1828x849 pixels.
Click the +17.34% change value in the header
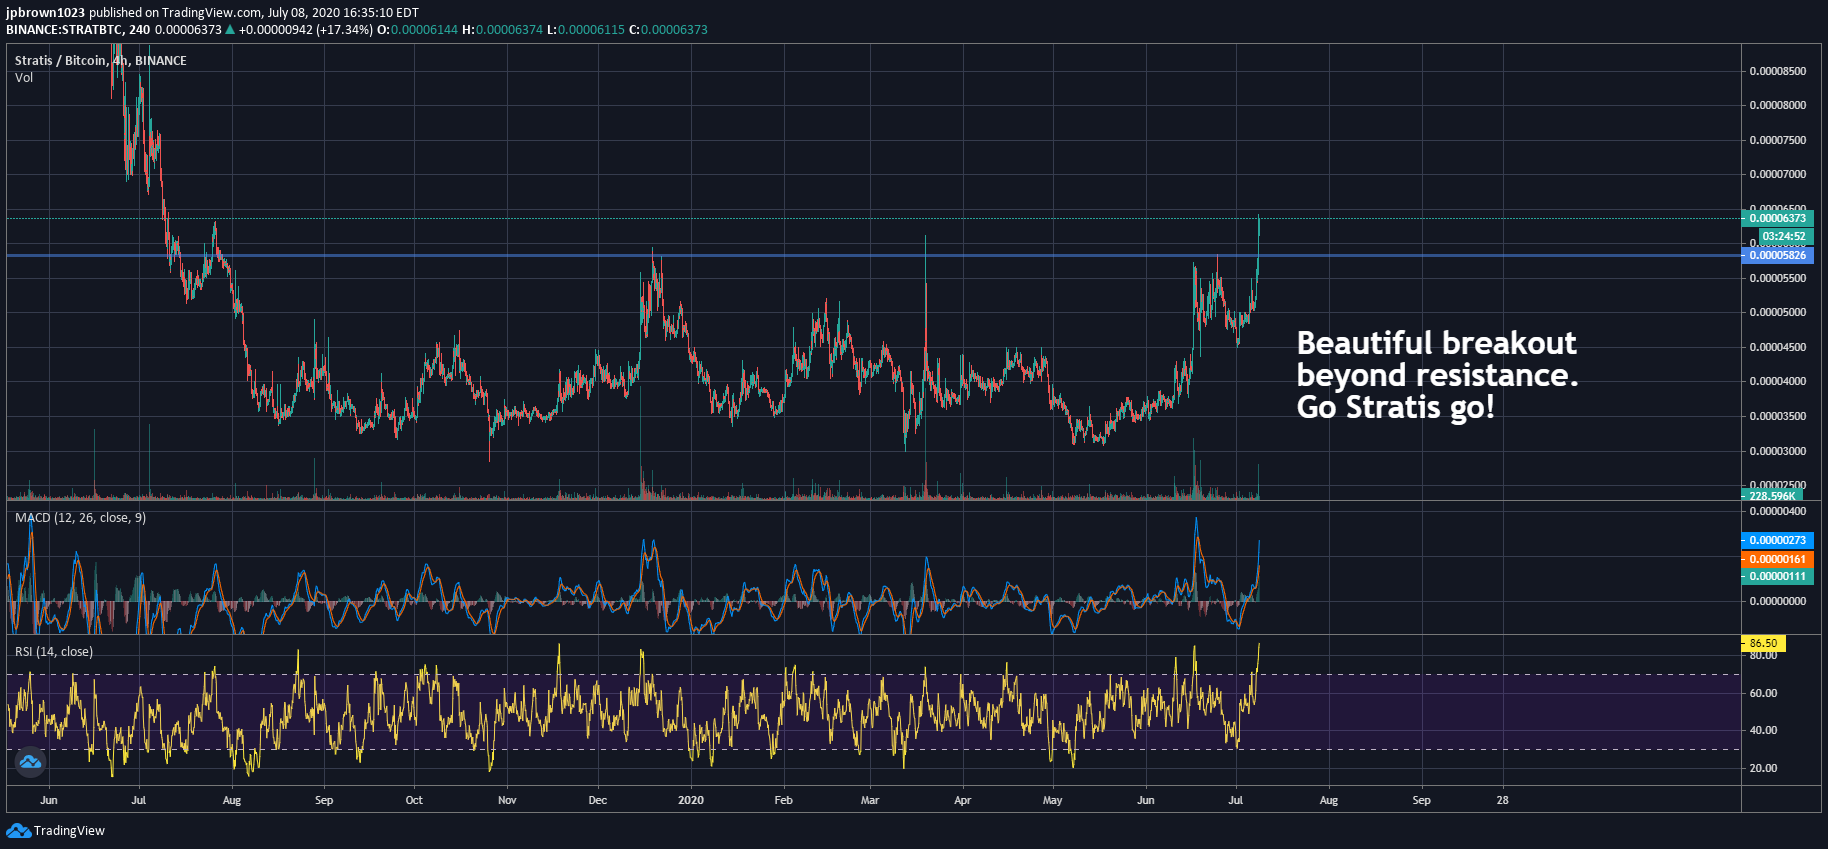(x=345, y=30)
